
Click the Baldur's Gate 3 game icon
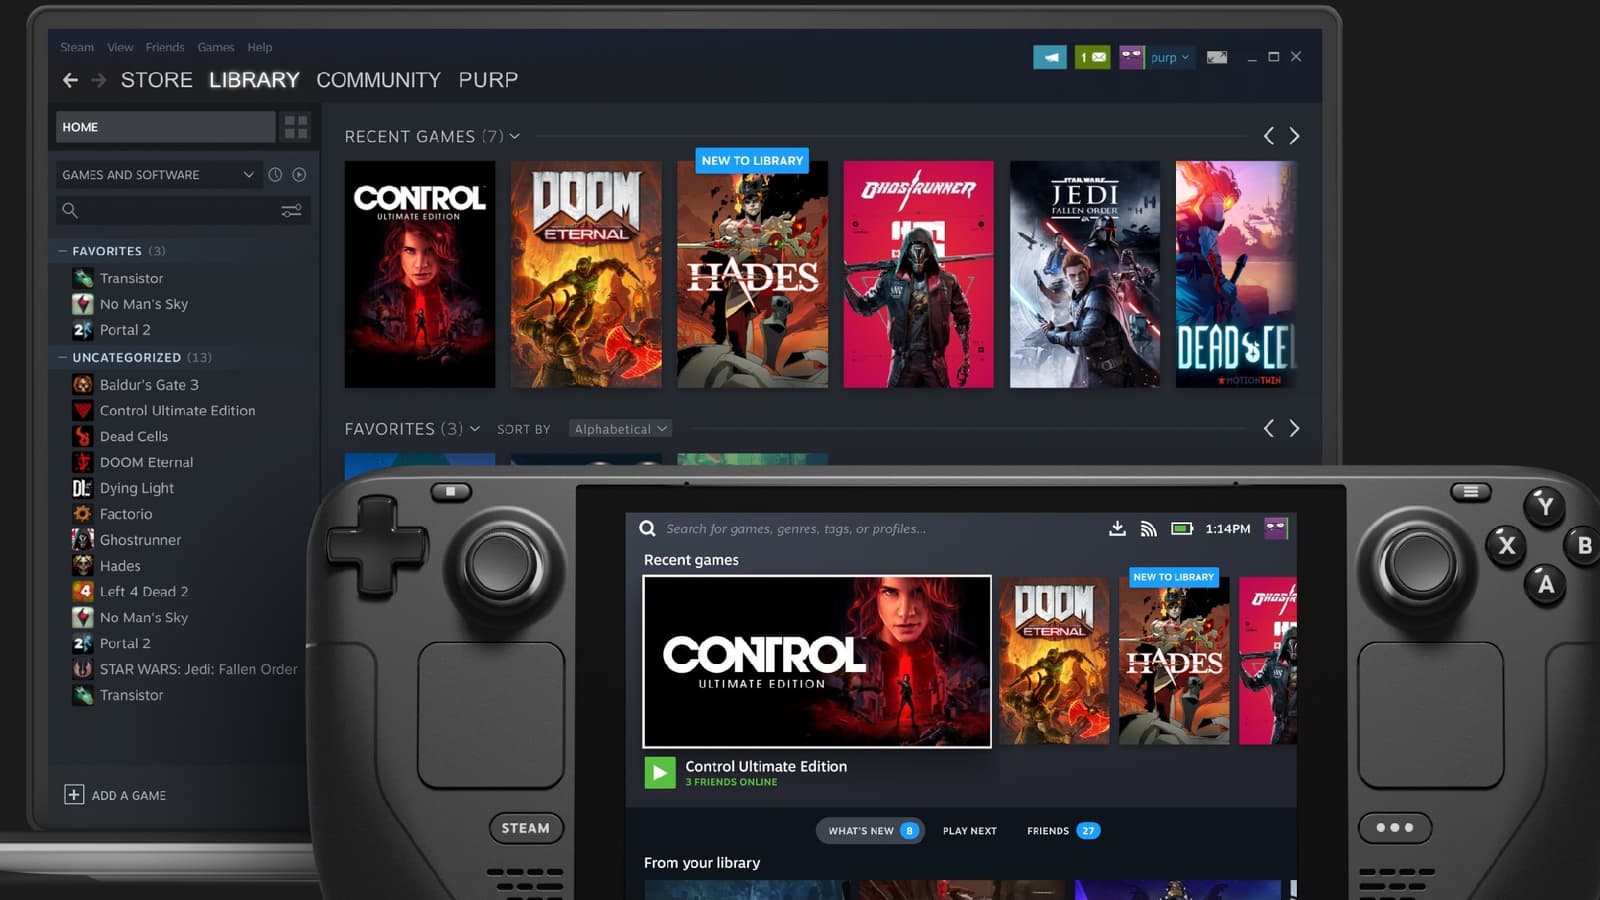click(83, 384)
